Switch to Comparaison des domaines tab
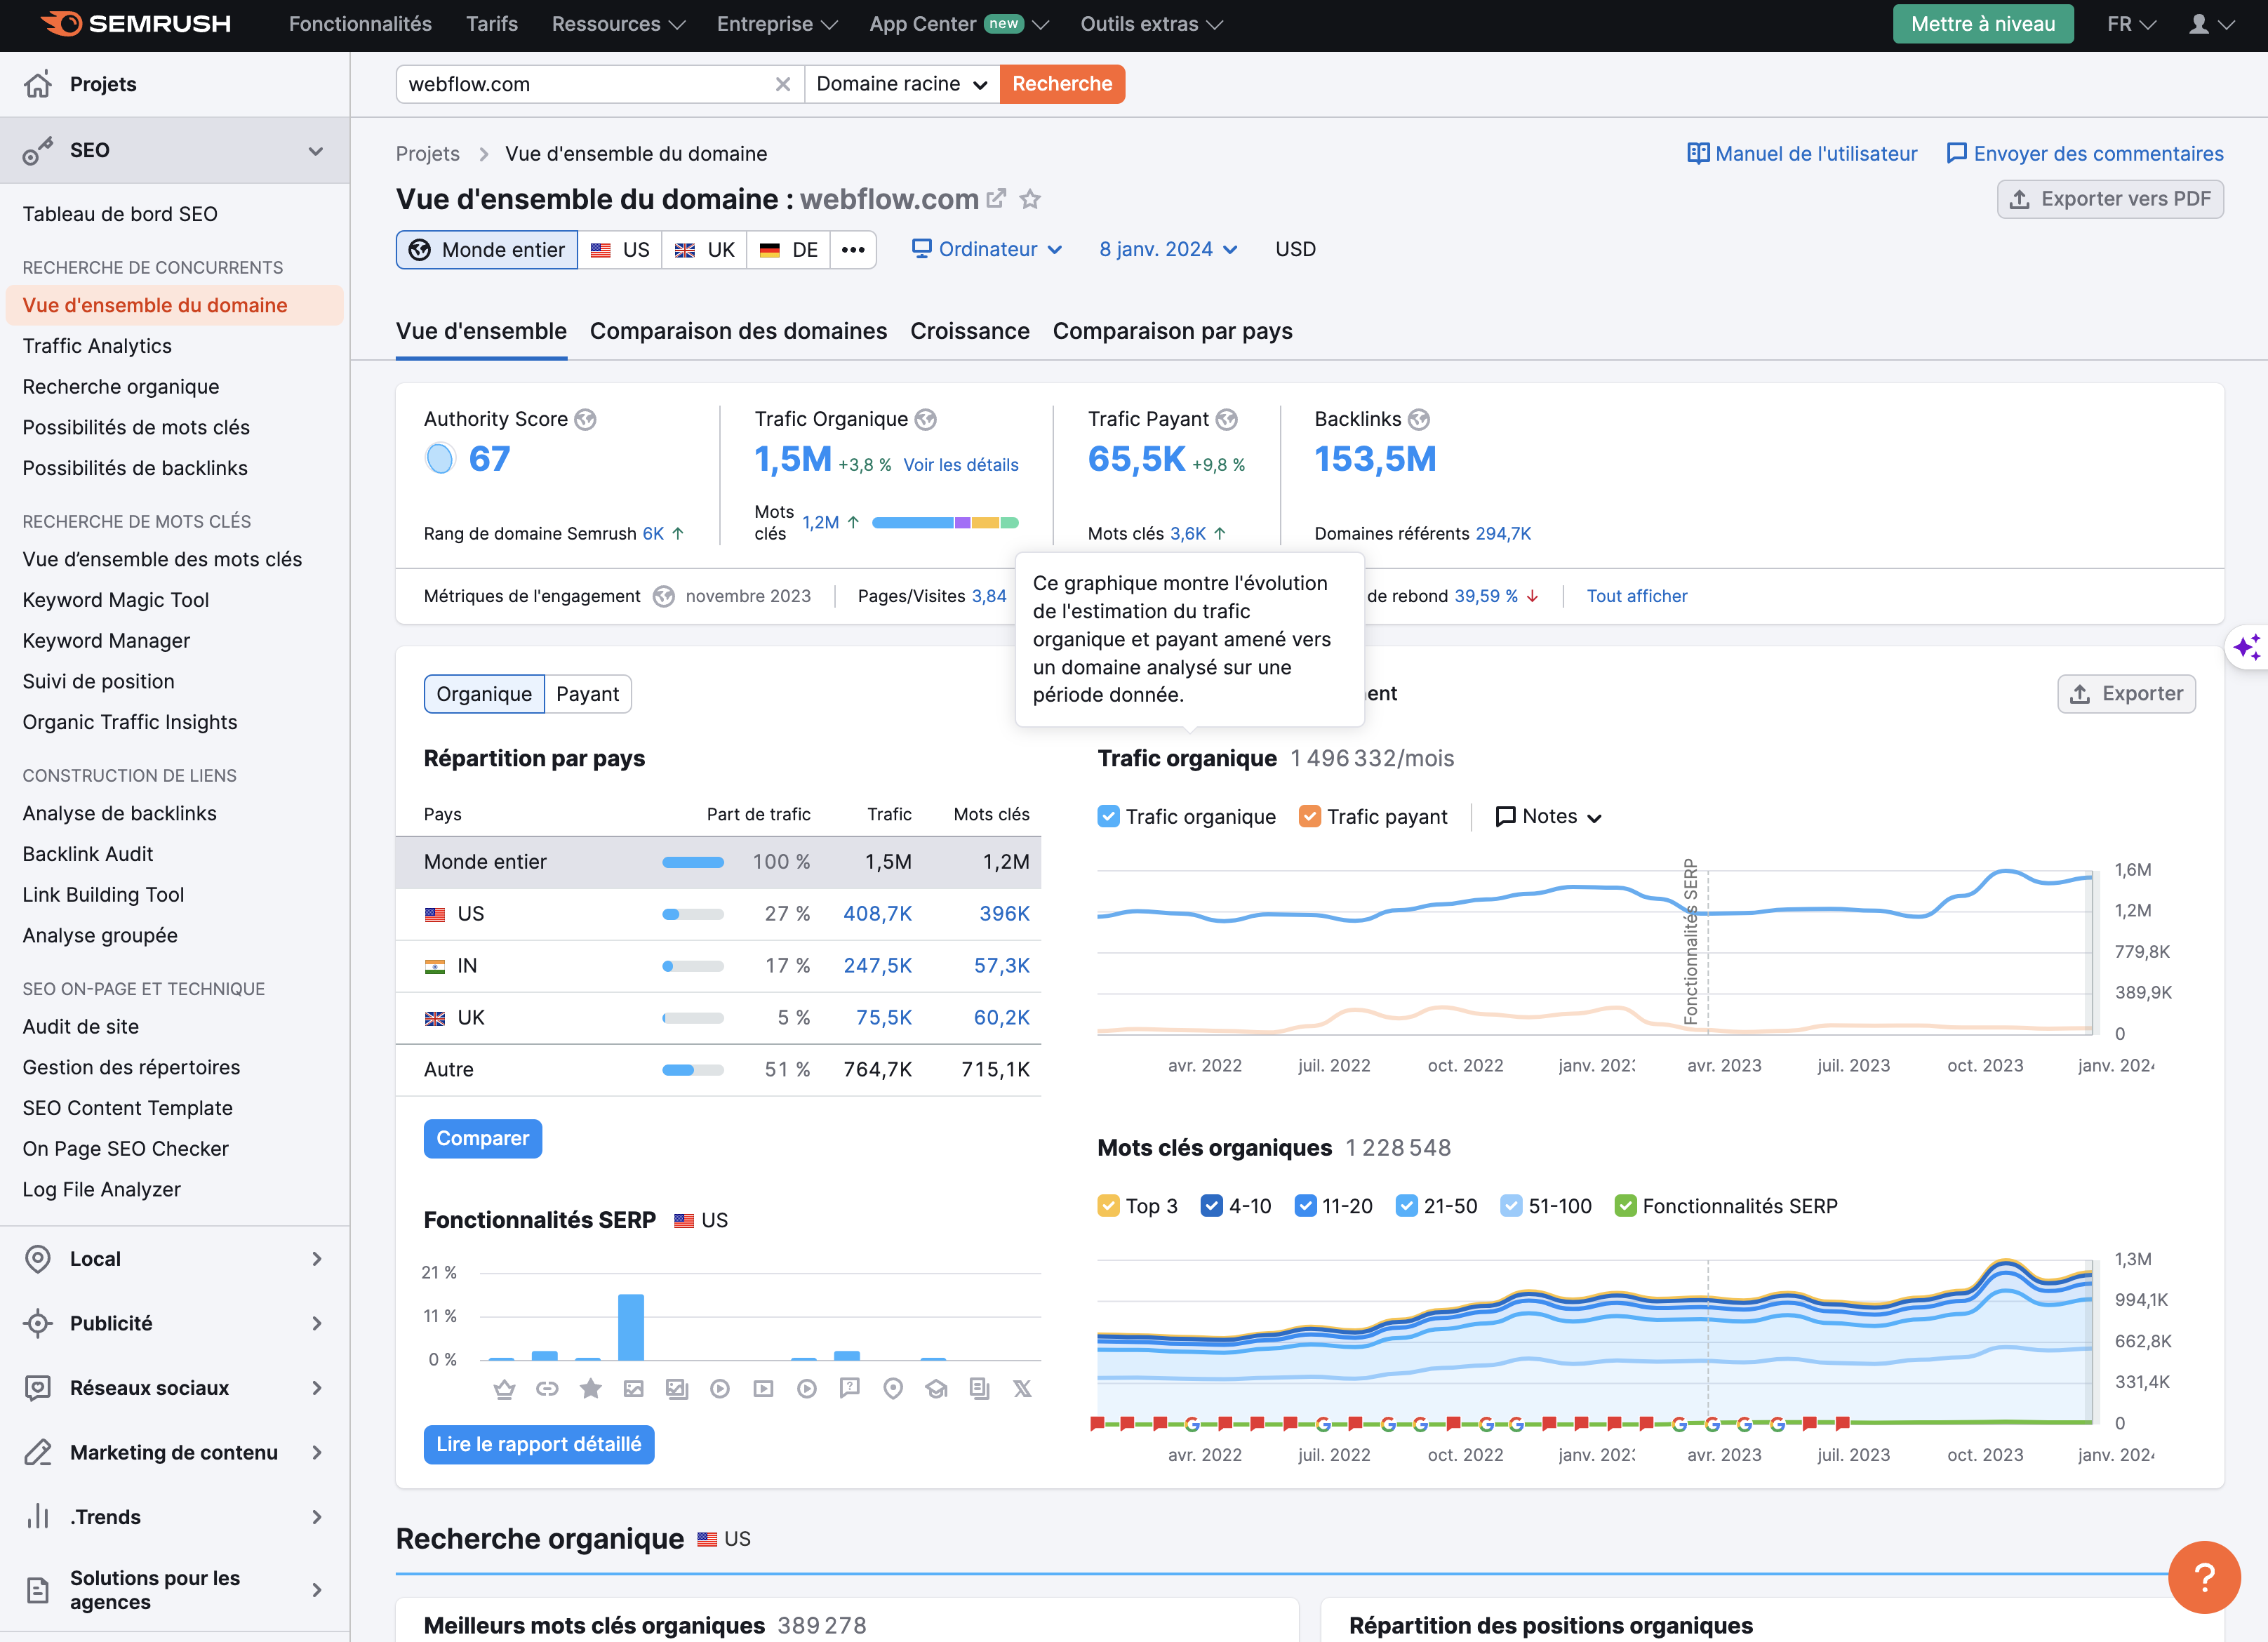This screenshot has height=1642, width=2268. tap(738, 331)
